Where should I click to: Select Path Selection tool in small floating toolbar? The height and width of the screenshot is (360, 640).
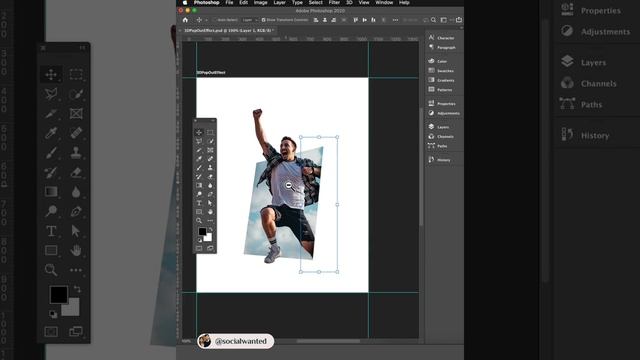point(210,203)
